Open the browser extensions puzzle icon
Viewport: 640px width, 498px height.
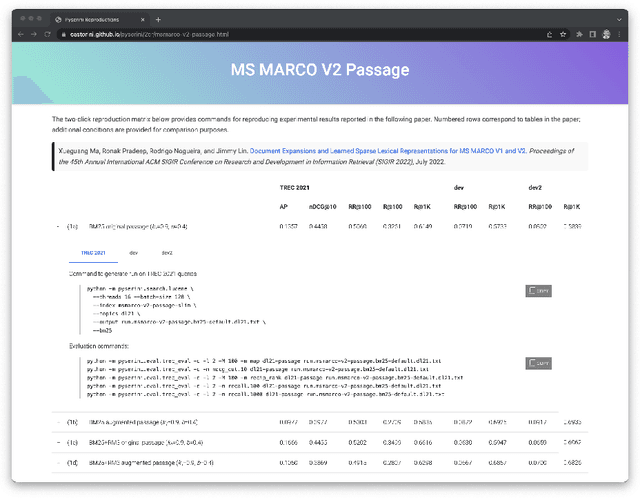581,34
